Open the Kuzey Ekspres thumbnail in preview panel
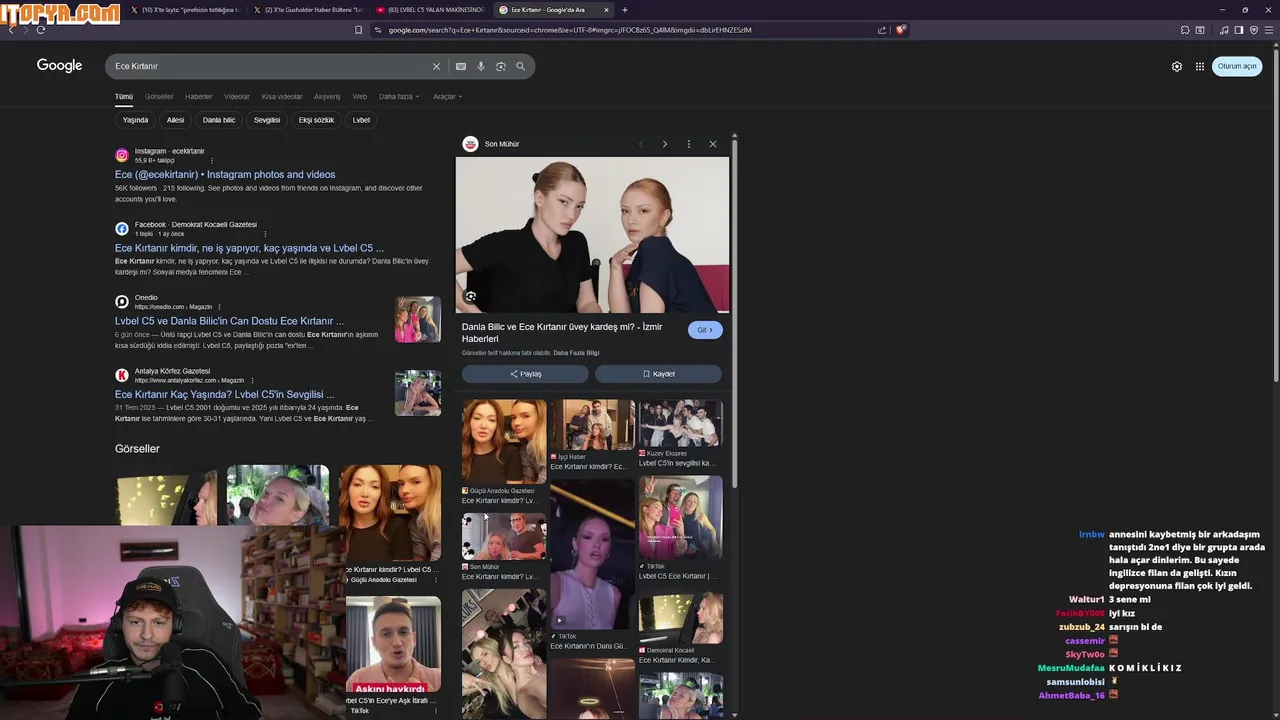This screenshot has height=720, width=1280. click(680, 424)
